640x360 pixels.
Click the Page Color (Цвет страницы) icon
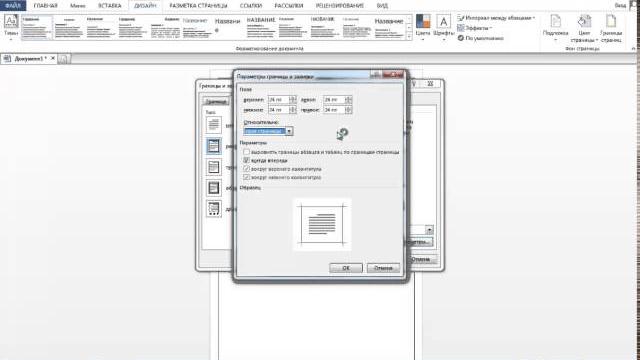point(584,21)
